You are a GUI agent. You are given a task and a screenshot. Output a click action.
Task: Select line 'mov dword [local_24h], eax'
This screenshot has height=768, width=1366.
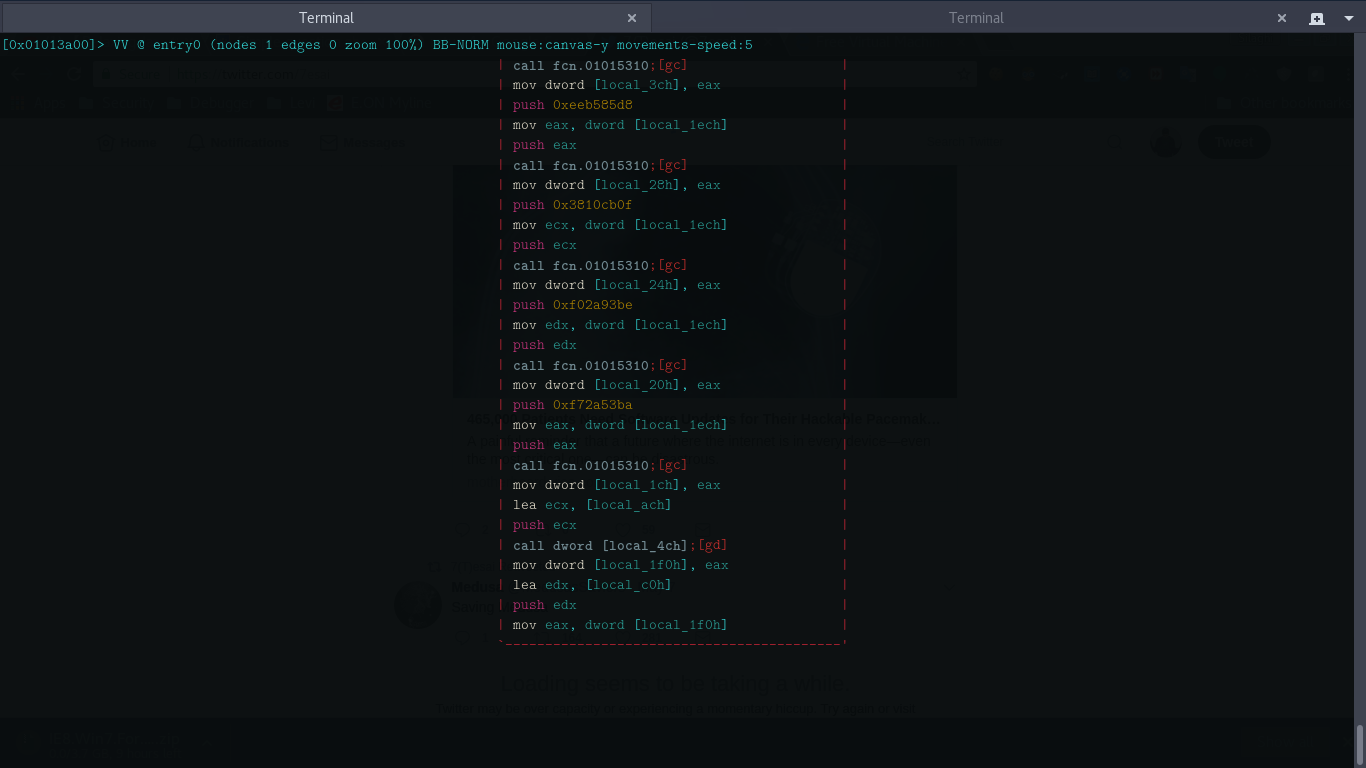pyautogui.click(x=617, y=285)
